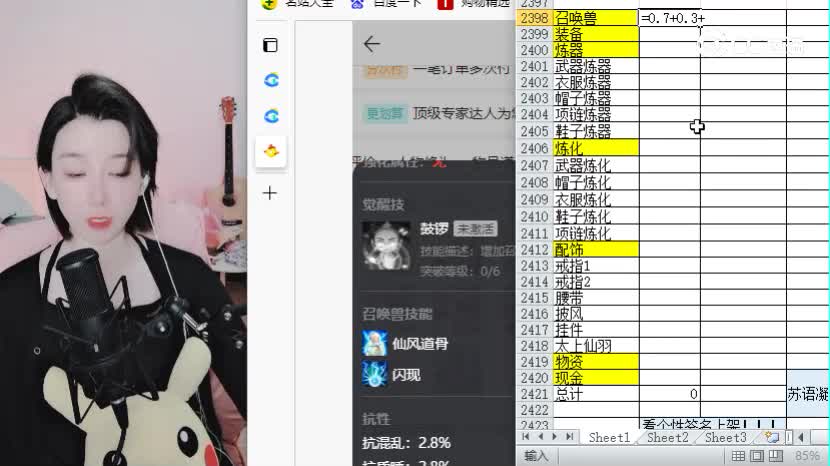Screen dimensions: 830x466
Task: Select the 项链炼器 cell
Action: (596, 114)
